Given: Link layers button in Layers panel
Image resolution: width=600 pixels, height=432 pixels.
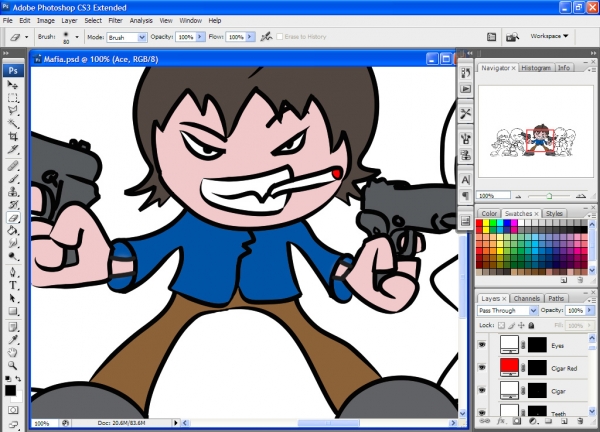Looking at the screenshot, I should click(485, 421).
